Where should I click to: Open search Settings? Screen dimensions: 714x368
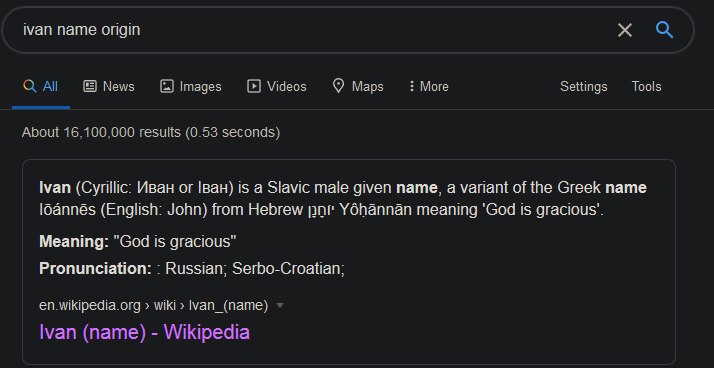[583, 86]
